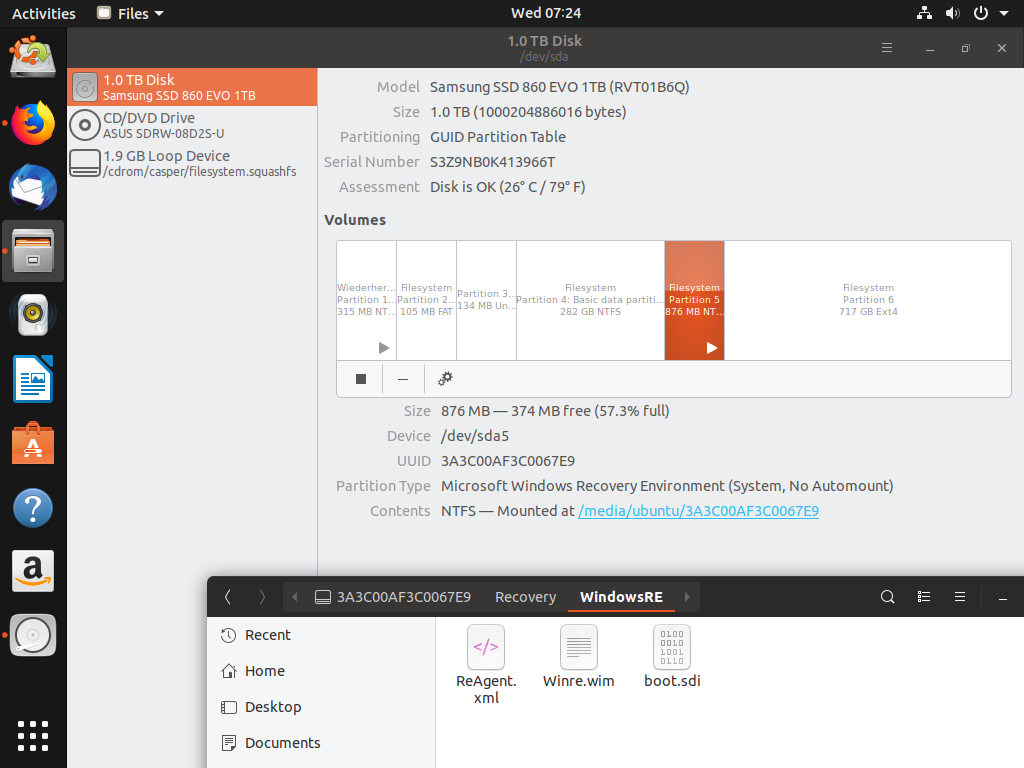Screen dimensions: 1024x768
Task: Launch Rhythmbox from the dock
Action: (x=33, y=315)
